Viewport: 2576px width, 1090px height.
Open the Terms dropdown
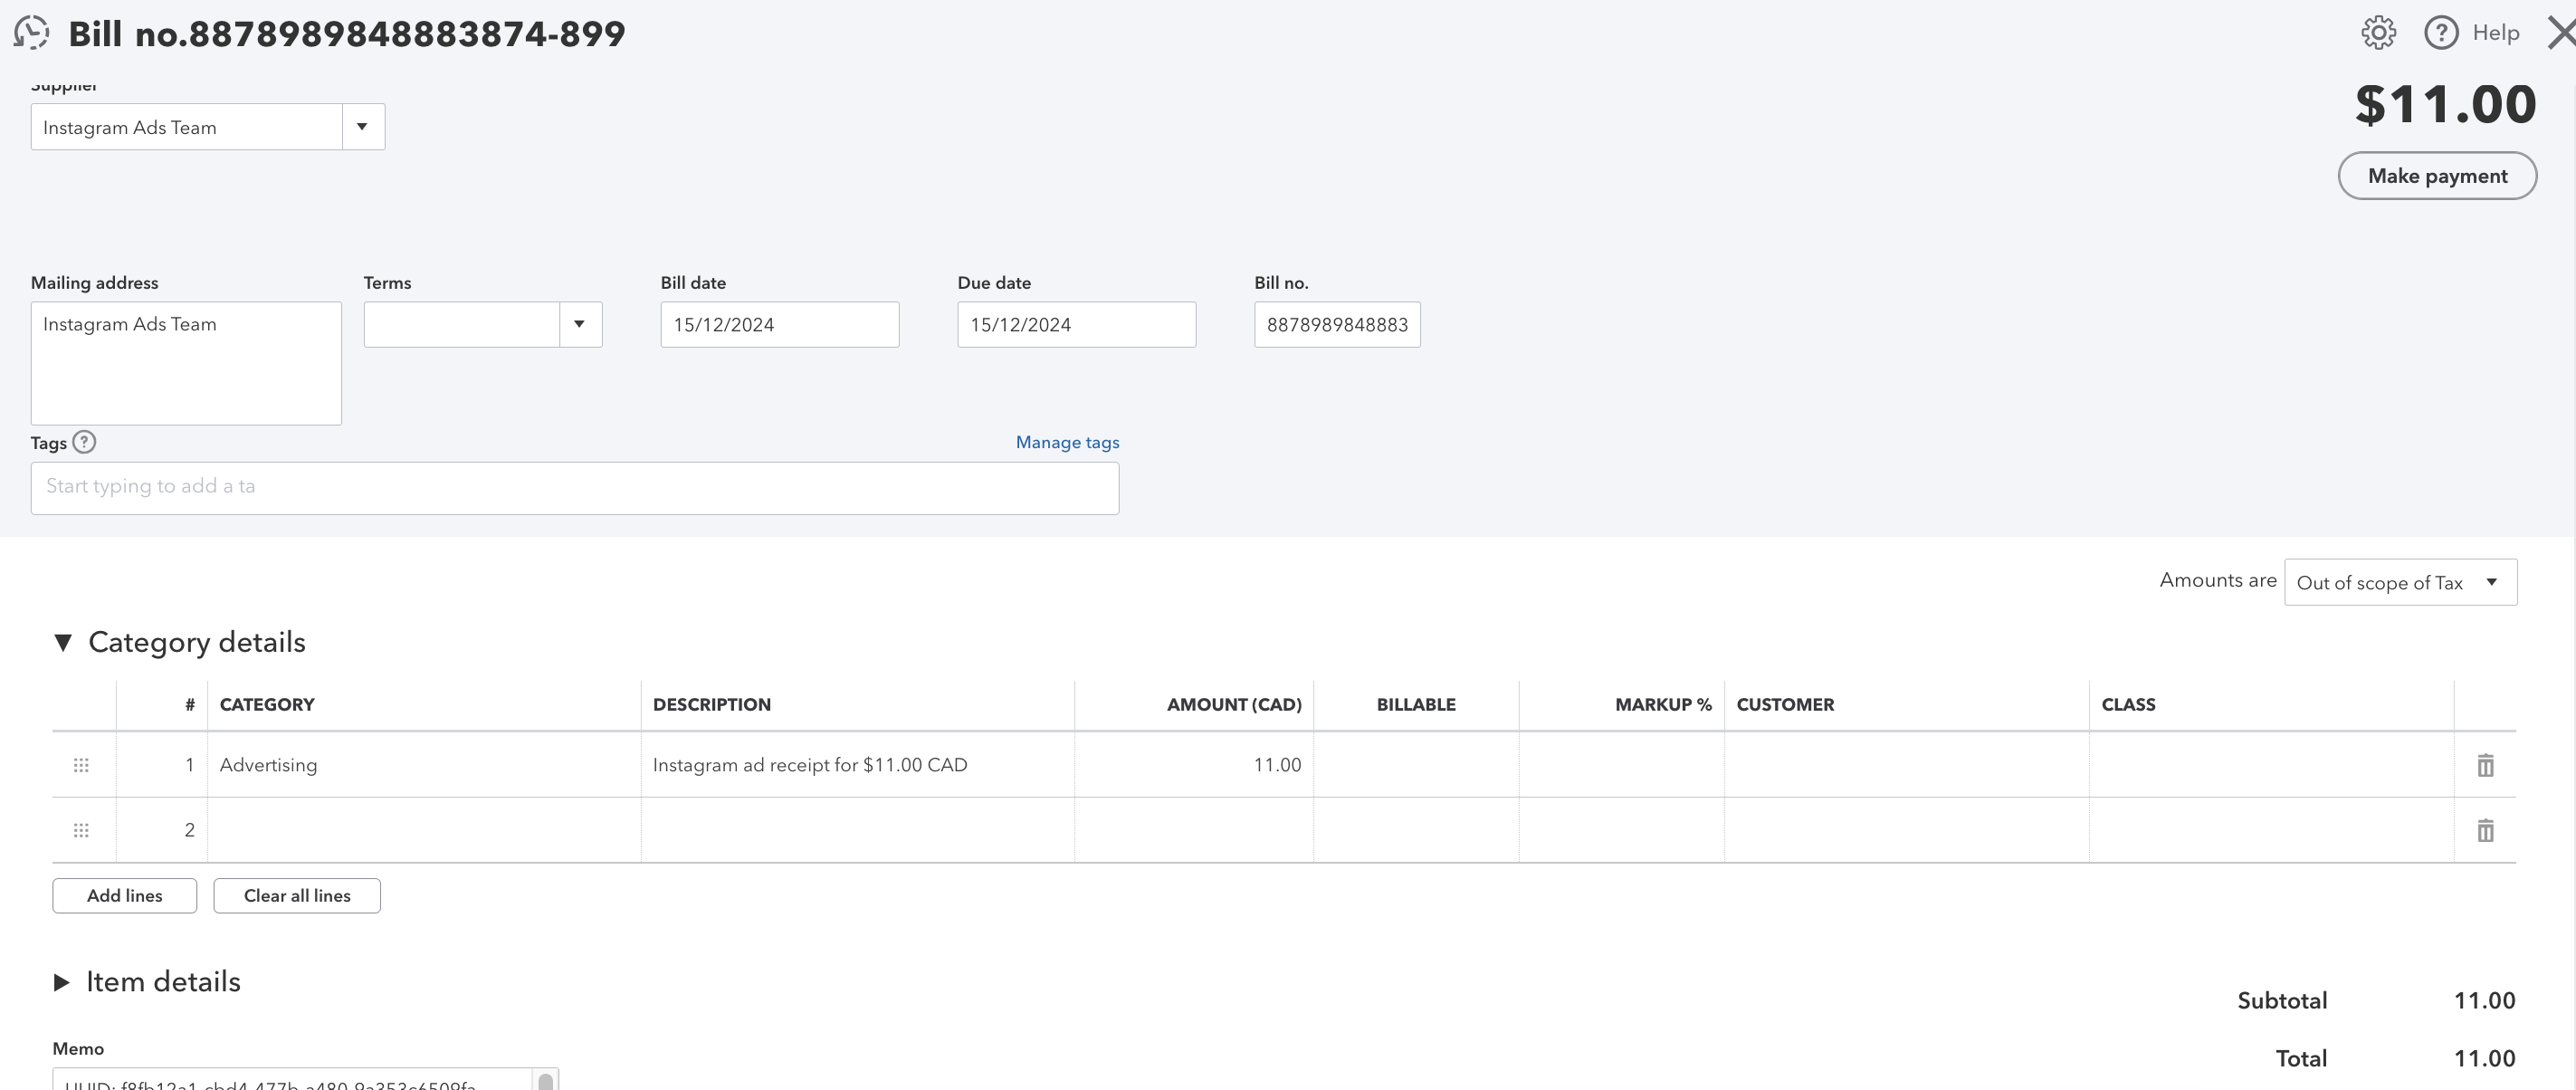tap(580, 324)
